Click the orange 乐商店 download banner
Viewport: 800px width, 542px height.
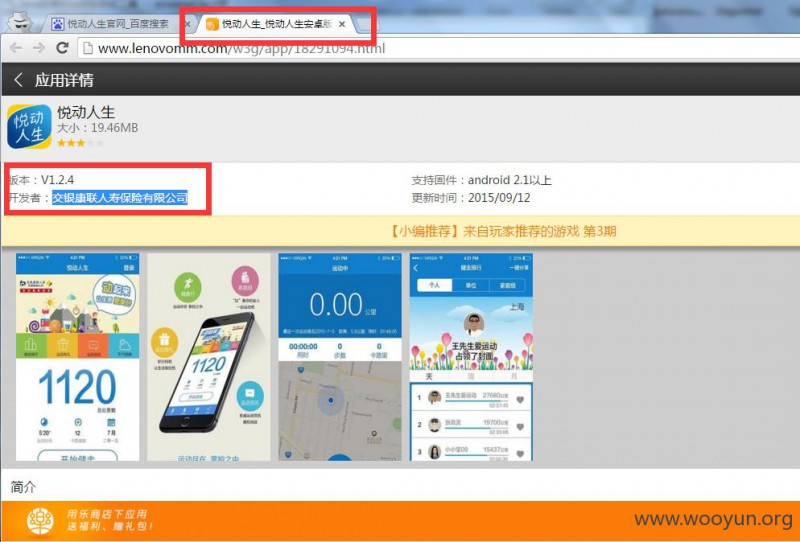(400, 521)
